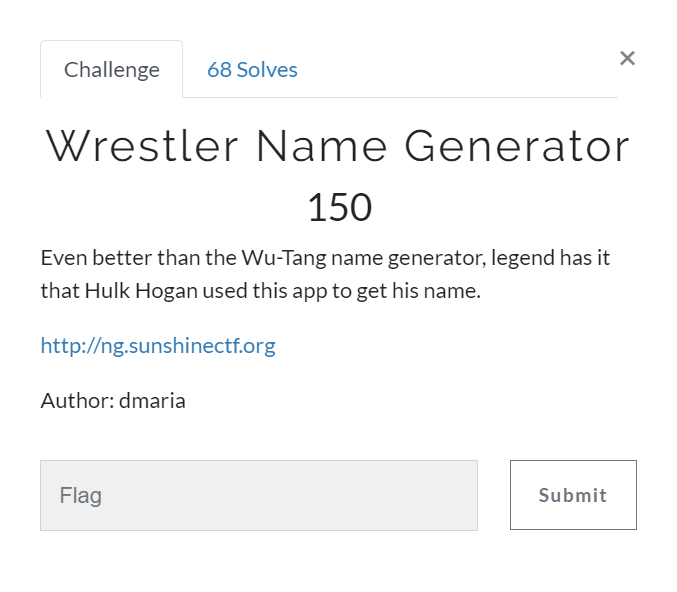The image size is (677, 592).
Task: Focus the Flag input field
Action: point(258,495)
